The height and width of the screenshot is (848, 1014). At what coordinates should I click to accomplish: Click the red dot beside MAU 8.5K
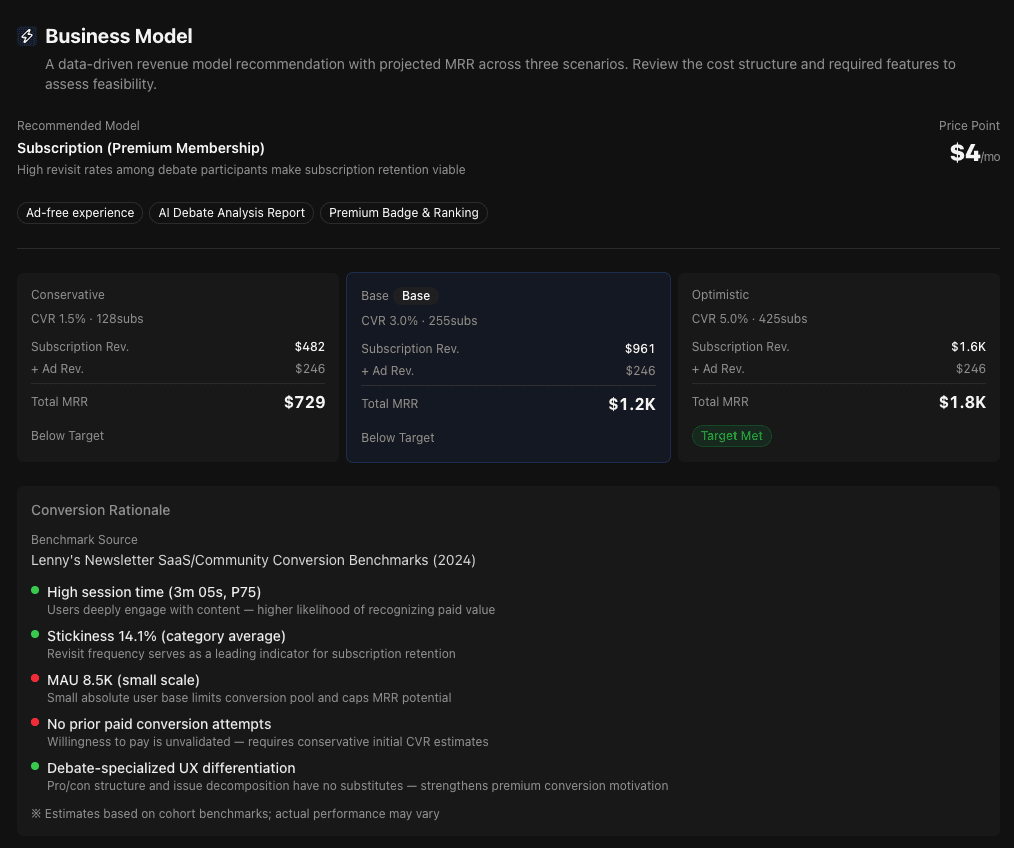tap(37, 679)
